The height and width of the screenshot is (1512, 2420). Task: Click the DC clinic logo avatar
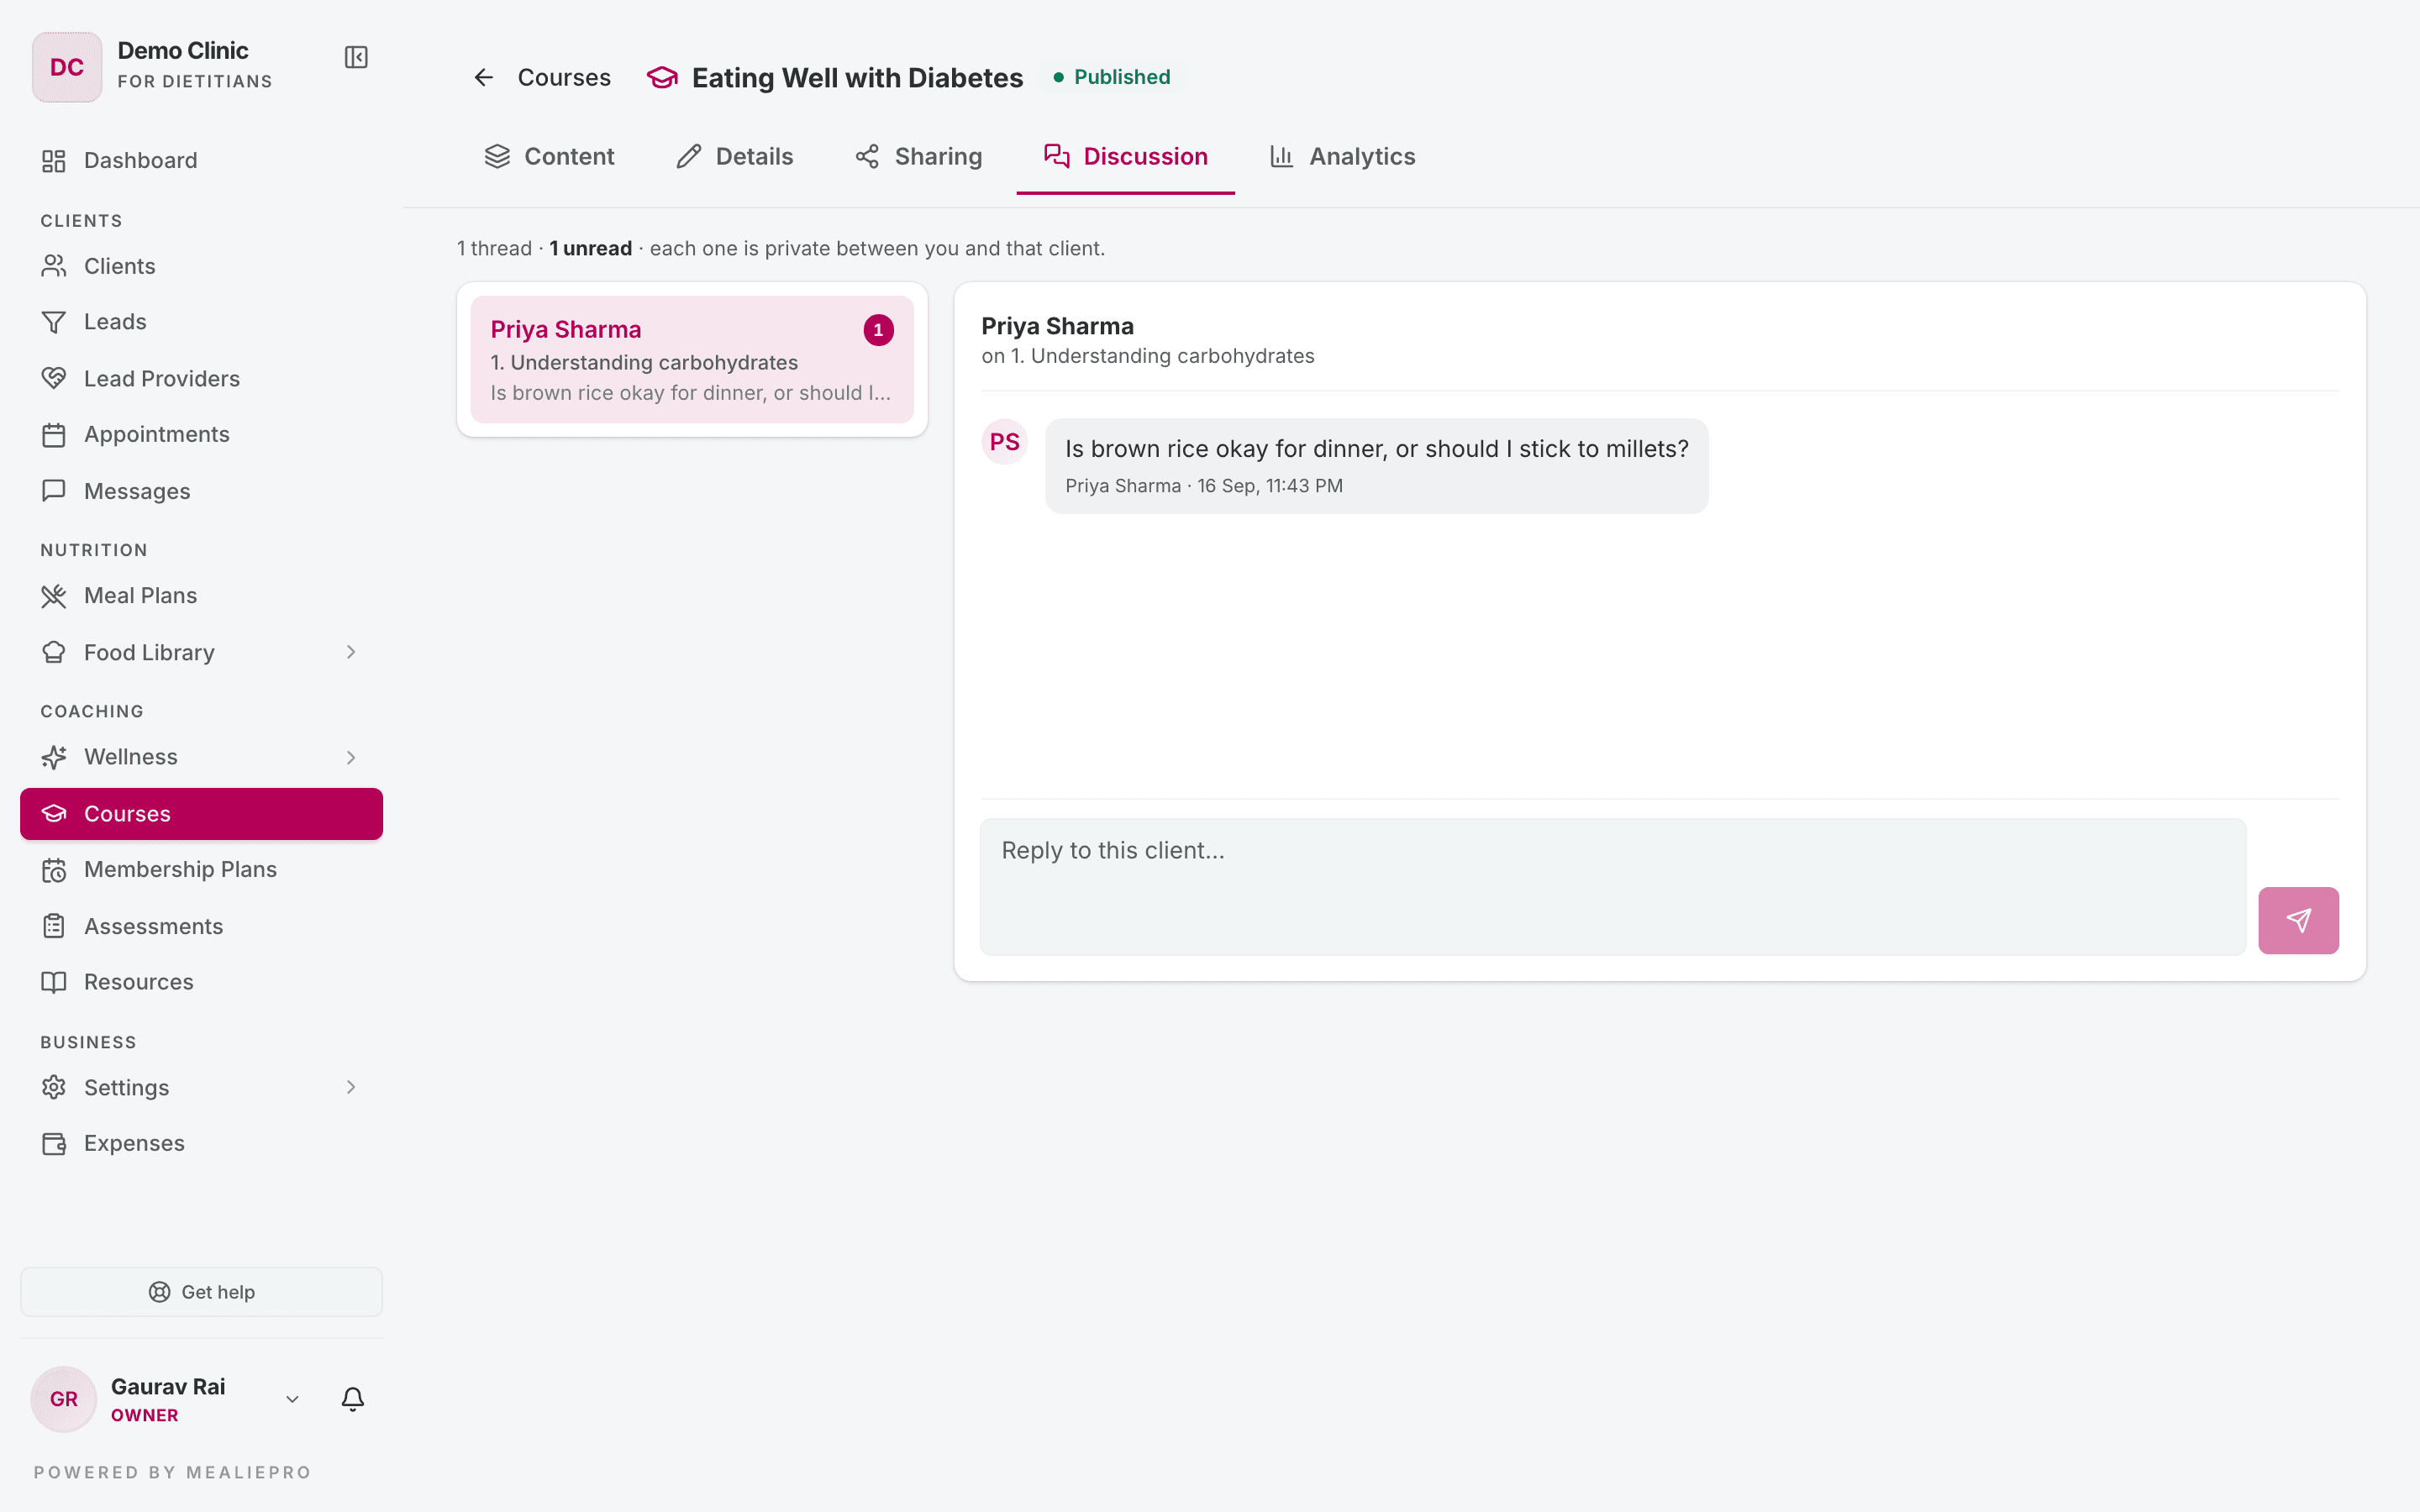(67, 67)
